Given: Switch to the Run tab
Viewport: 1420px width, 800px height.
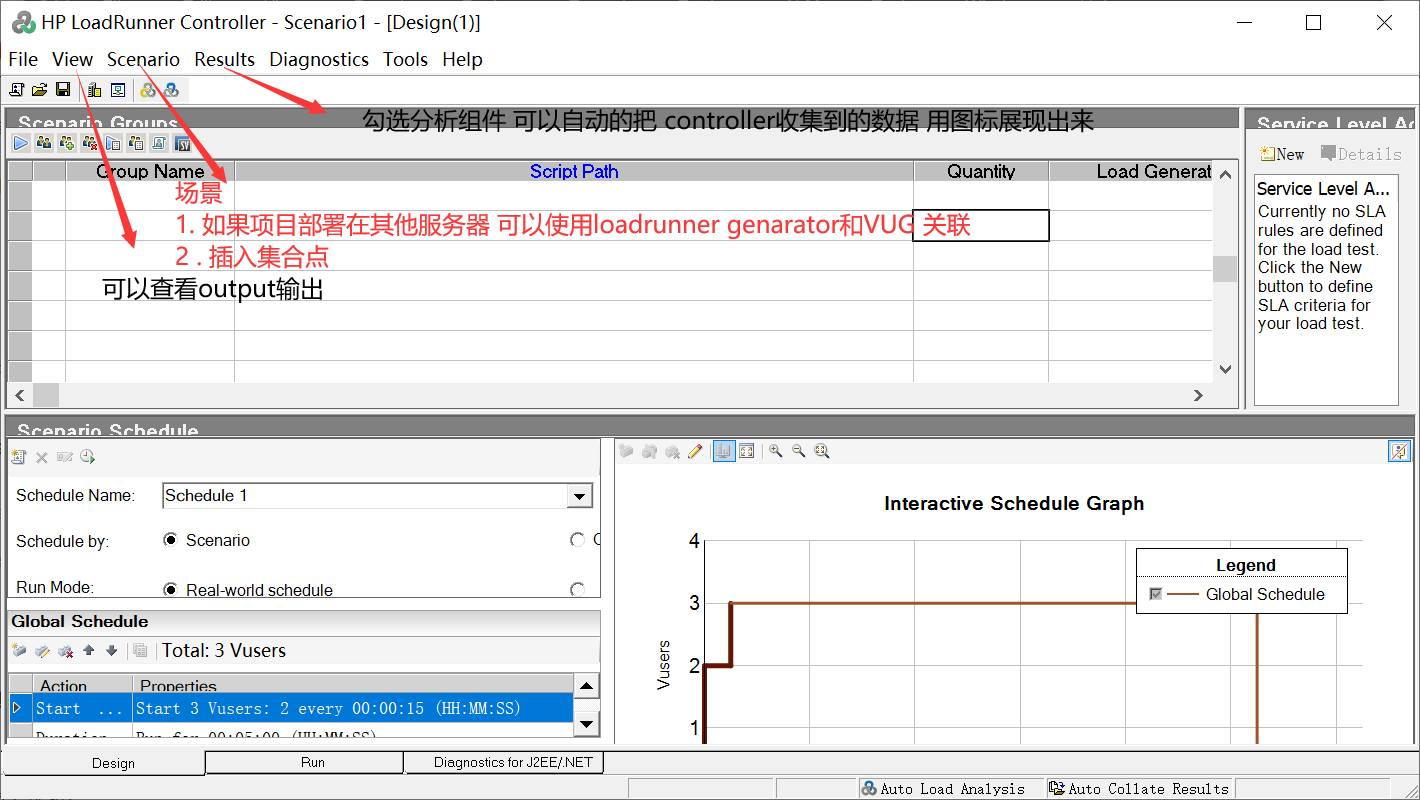Looking at the screenshot, I should click(304, 762).
